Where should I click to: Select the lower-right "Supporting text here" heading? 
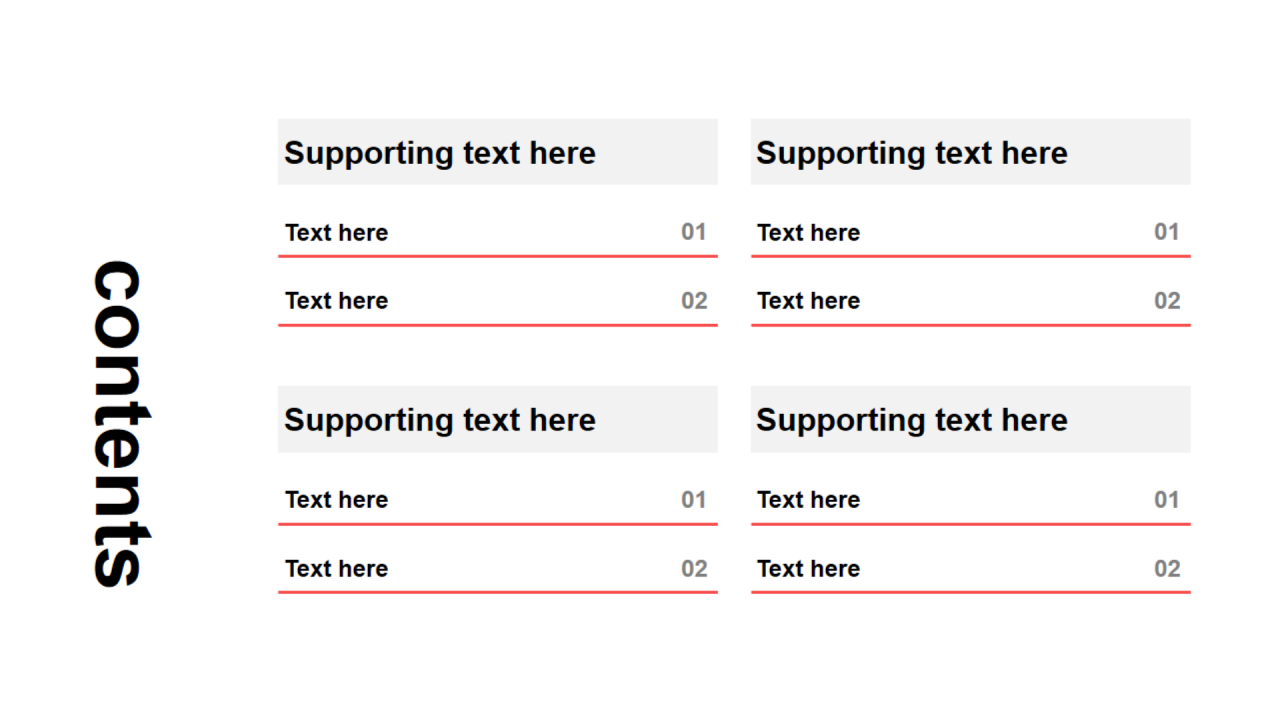point(912,420)
